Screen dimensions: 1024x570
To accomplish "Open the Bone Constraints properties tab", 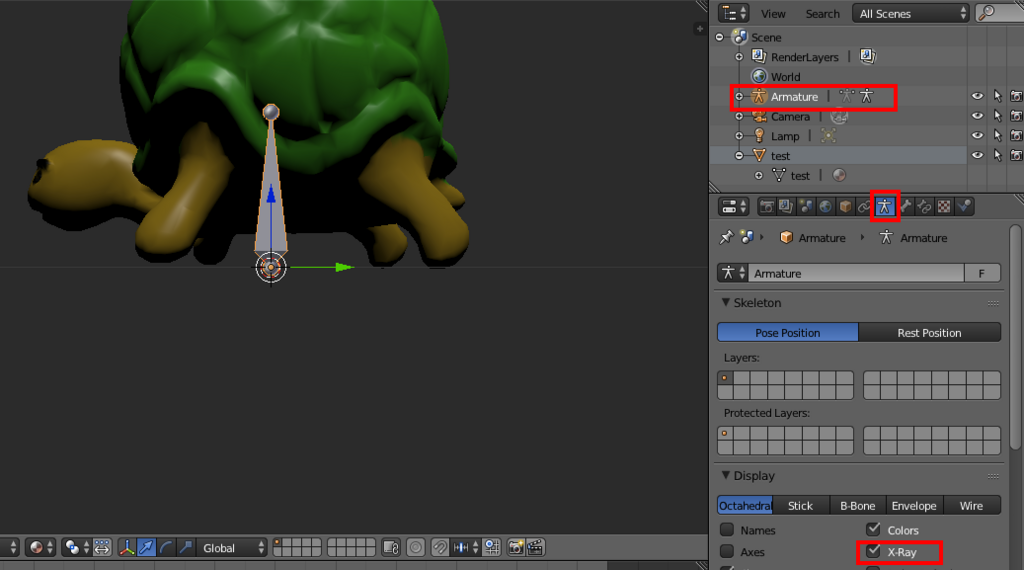I will pos(925,207).
